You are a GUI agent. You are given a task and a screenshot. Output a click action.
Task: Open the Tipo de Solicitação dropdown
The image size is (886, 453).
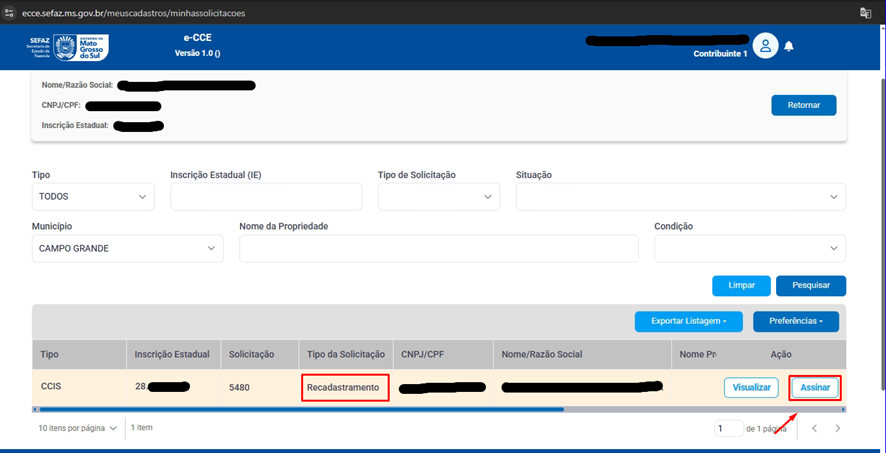click(x=438, y=197)
